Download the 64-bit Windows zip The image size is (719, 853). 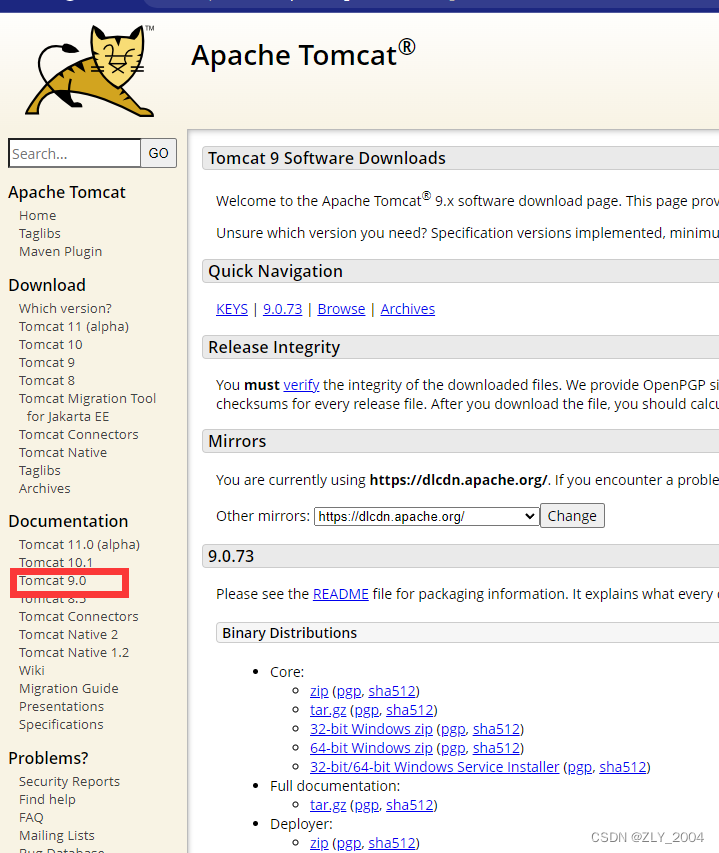[371, 748]
